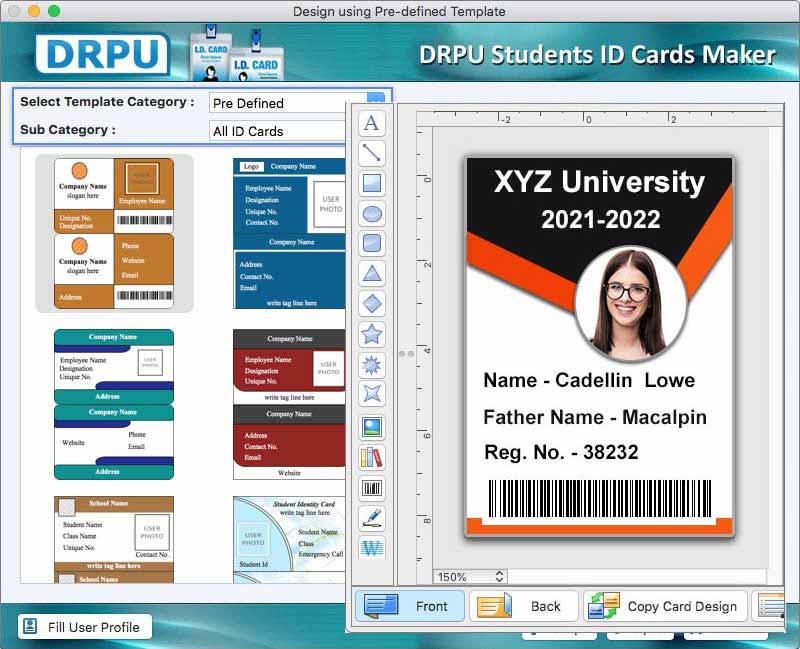Select the Rounded Rectangle tool
This screenshot has height=649, width=800.
pyautogui.click(x=371, y=243)
